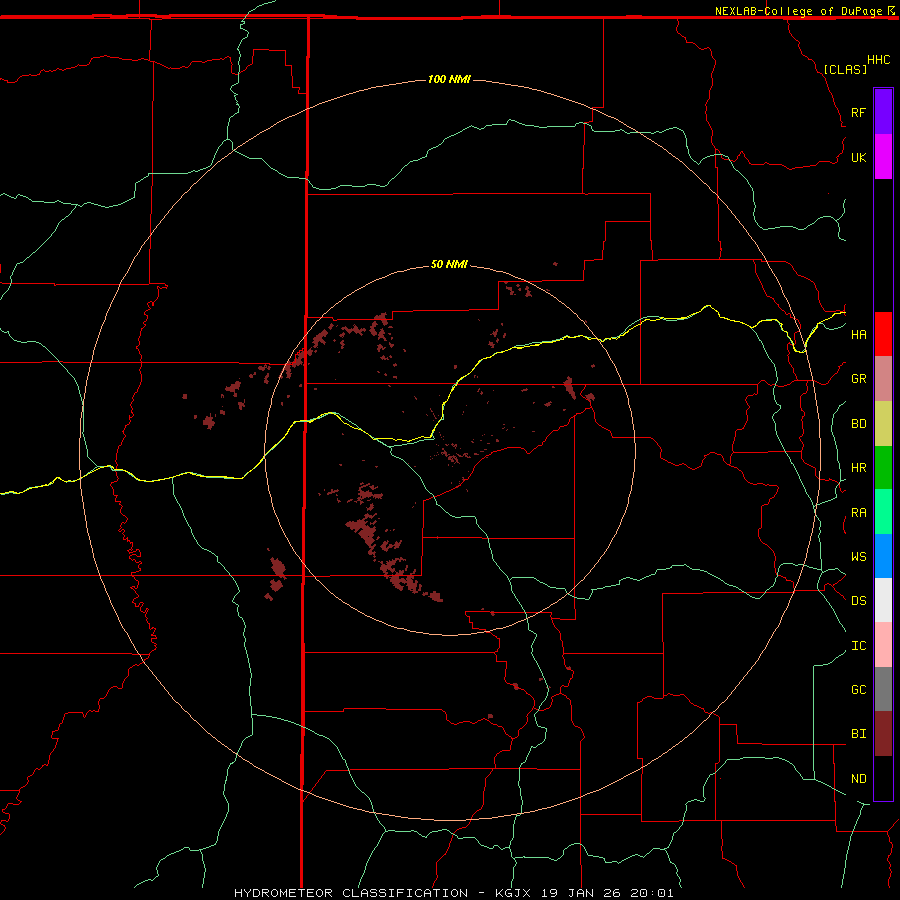Click the 50 NMI range ring label
The width and height of the screenshot is (900, 900).
point(449,264)
